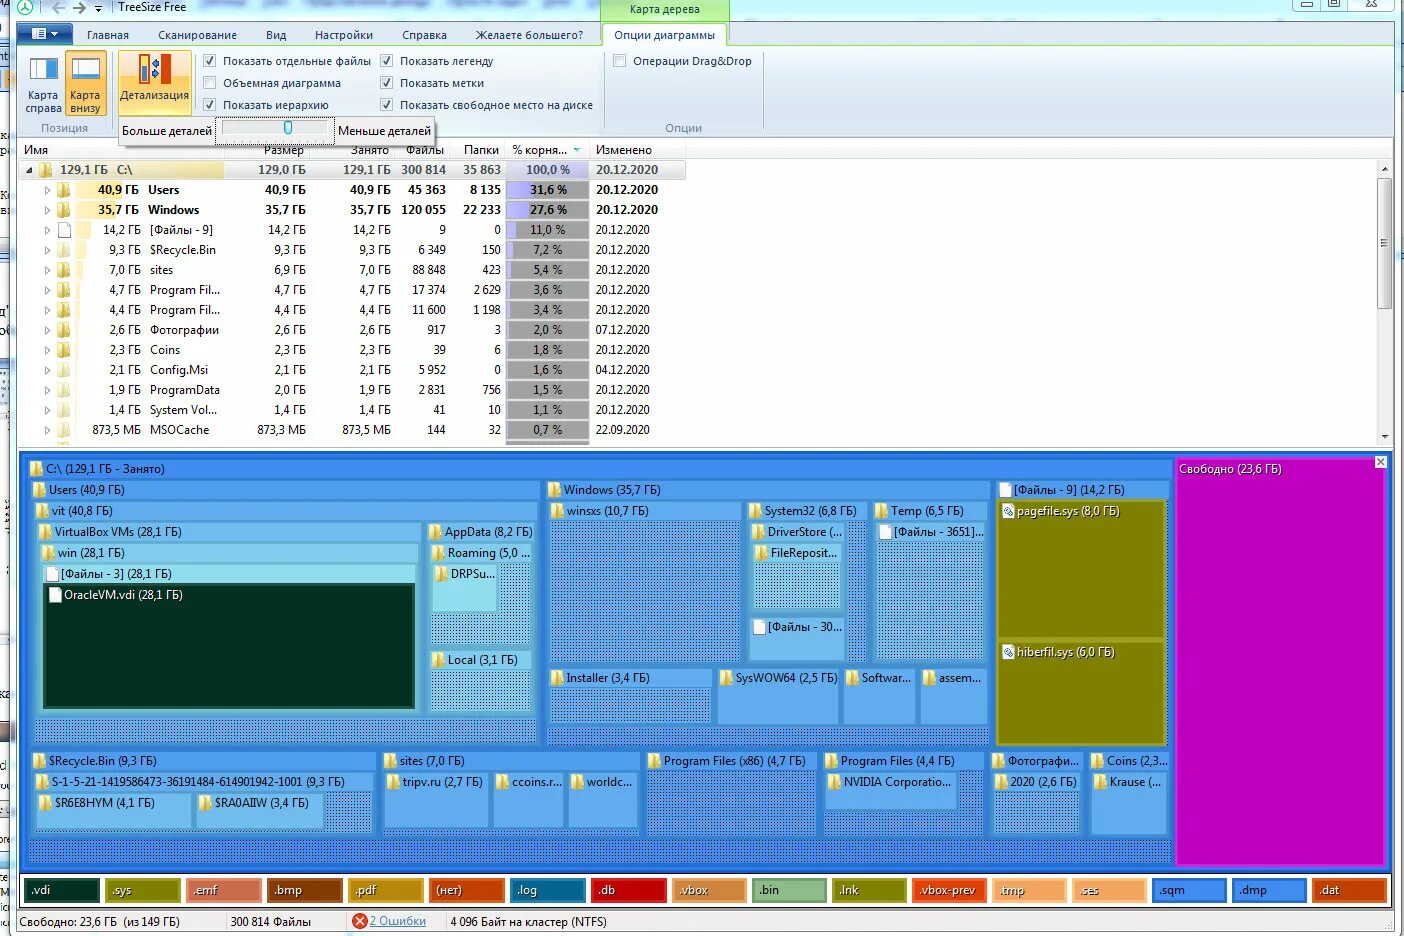The image size is (1404, 936).
Task: Click the System32 folder icon in treemap
Action: [755, 511]
